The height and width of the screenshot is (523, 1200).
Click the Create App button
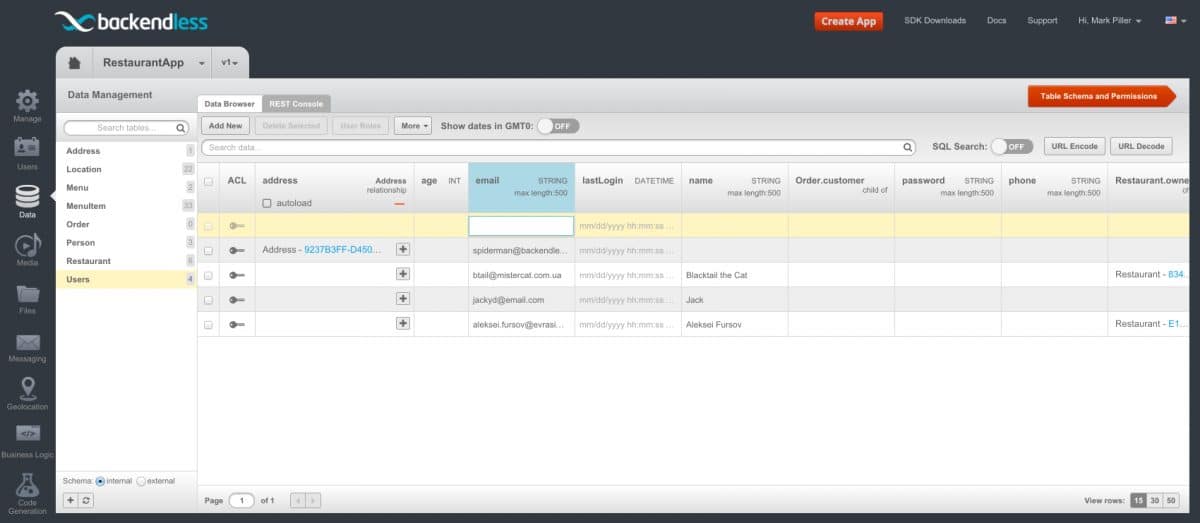click(848, 20)
